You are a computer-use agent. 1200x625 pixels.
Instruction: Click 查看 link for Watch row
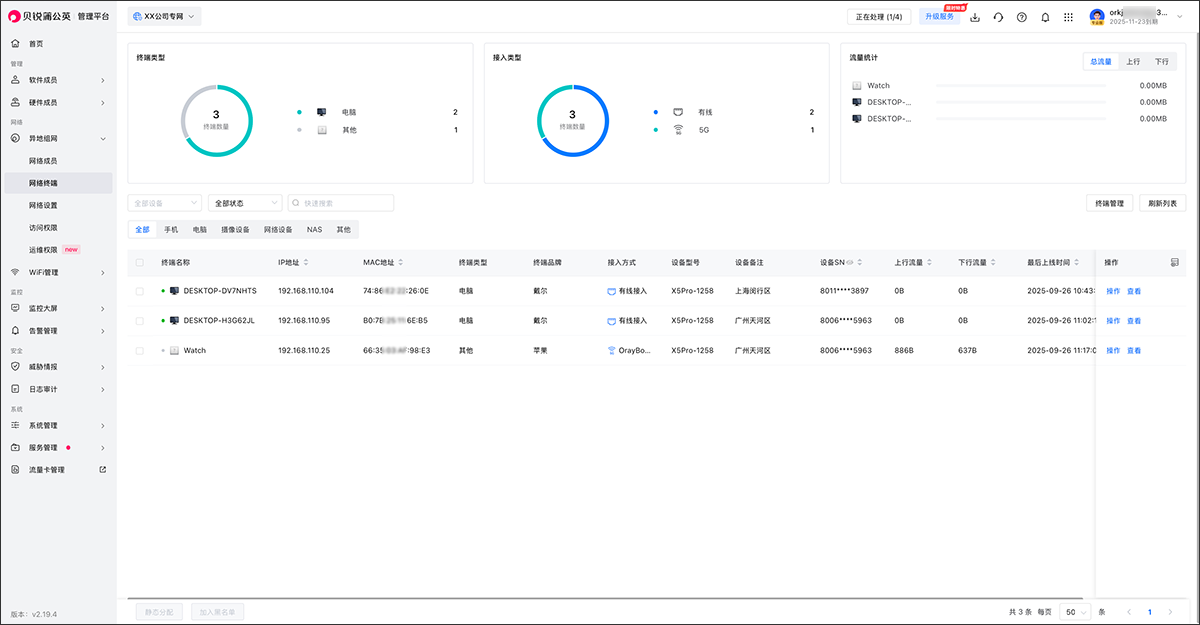(1134, 351)
